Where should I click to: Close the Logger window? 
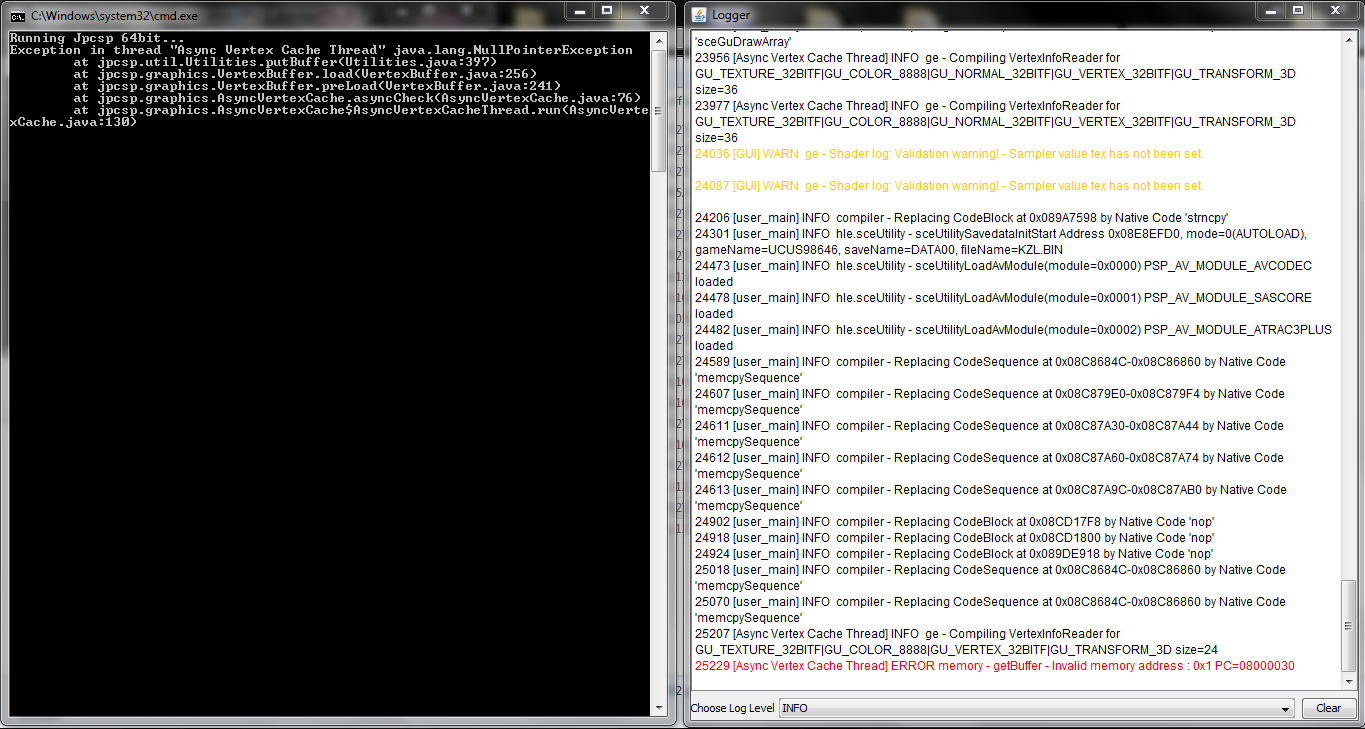click(x=1333, y=10)
